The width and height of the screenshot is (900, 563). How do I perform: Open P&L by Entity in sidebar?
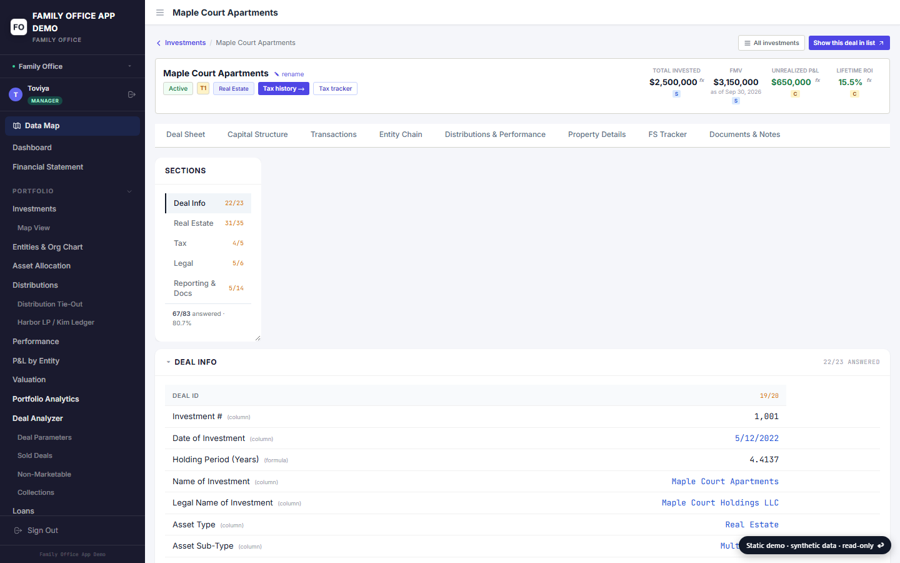pyautogui.click(x=36, y=361)
